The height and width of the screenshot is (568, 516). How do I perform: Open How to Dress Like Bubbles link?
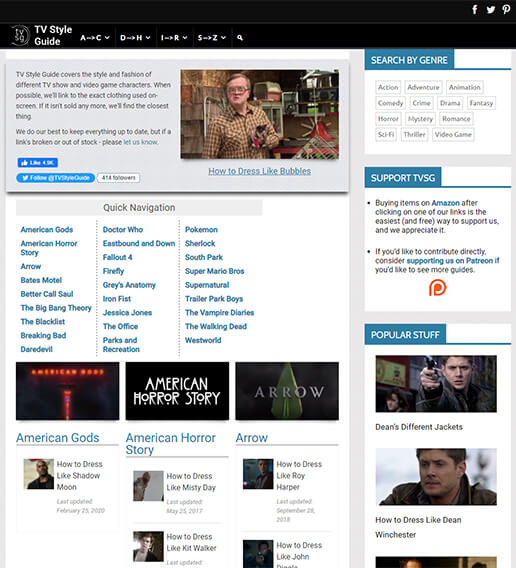click(x=259, y=171)
